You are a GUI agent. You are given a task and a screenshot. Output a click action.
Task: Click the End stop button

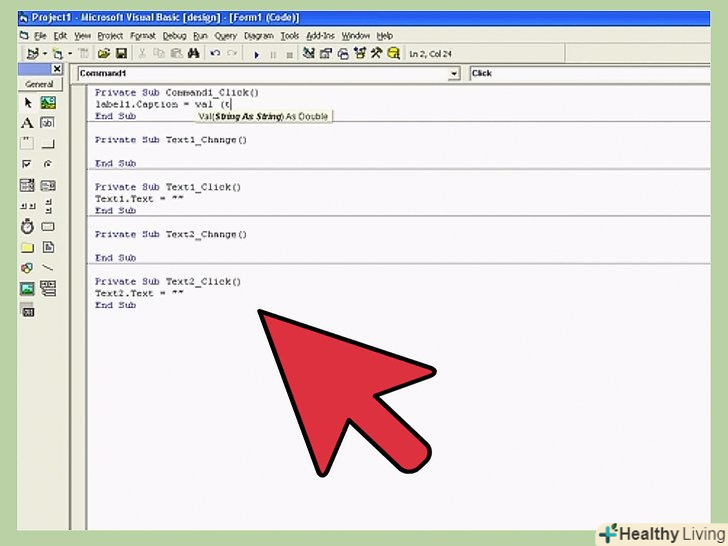pyautogui.click(x=290, y=55)
